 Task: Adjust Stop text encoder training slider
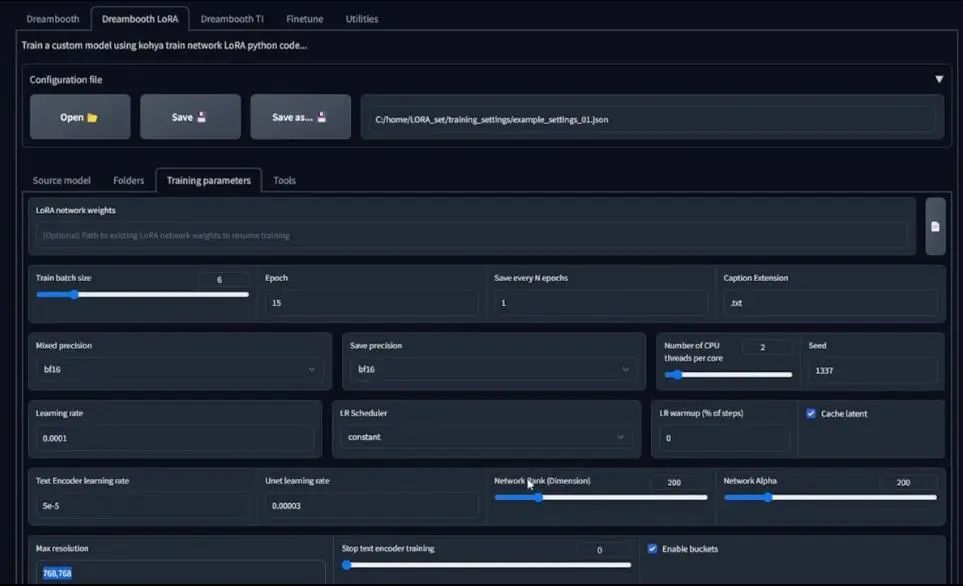pos(486,565)
